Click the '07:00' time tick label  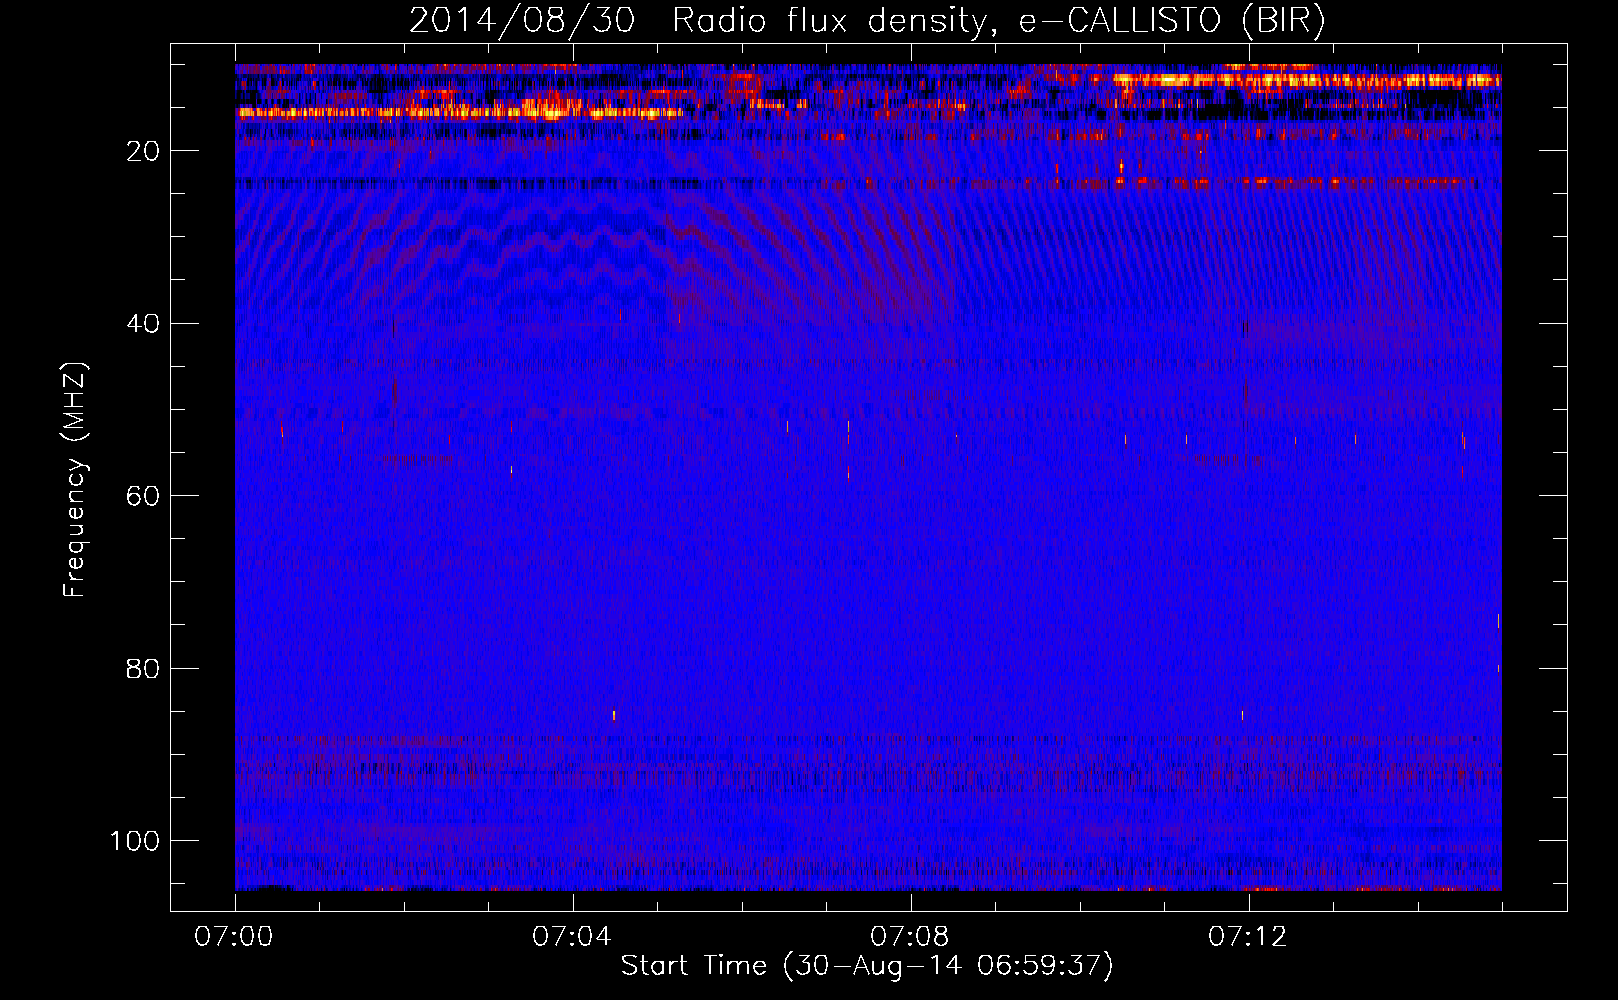pos(234,937)
